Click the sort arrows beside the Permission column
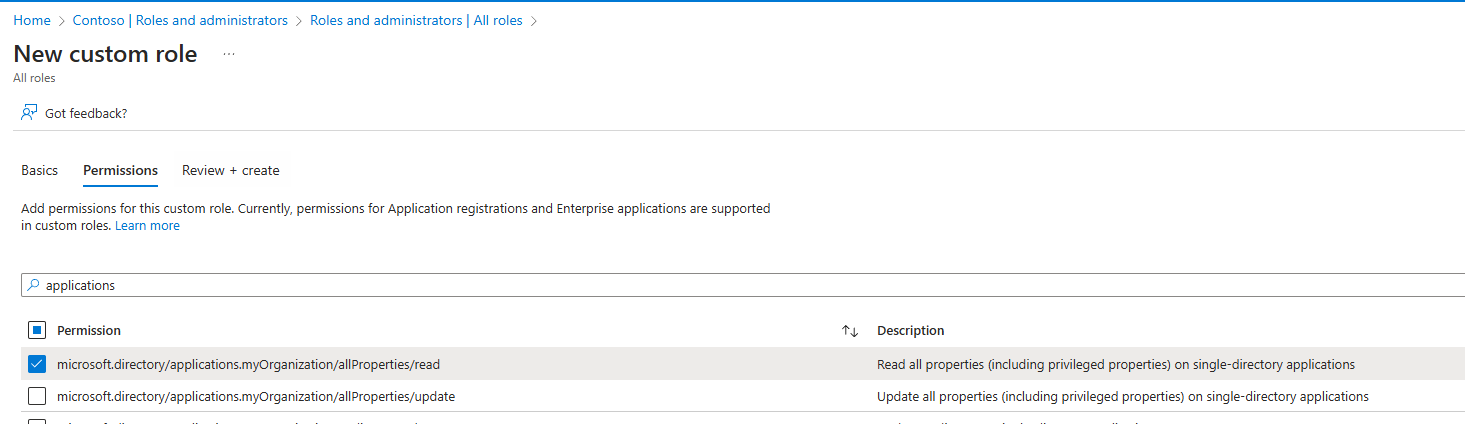Viewport: 1465px width, 424px height. click(x=850, y=330)
